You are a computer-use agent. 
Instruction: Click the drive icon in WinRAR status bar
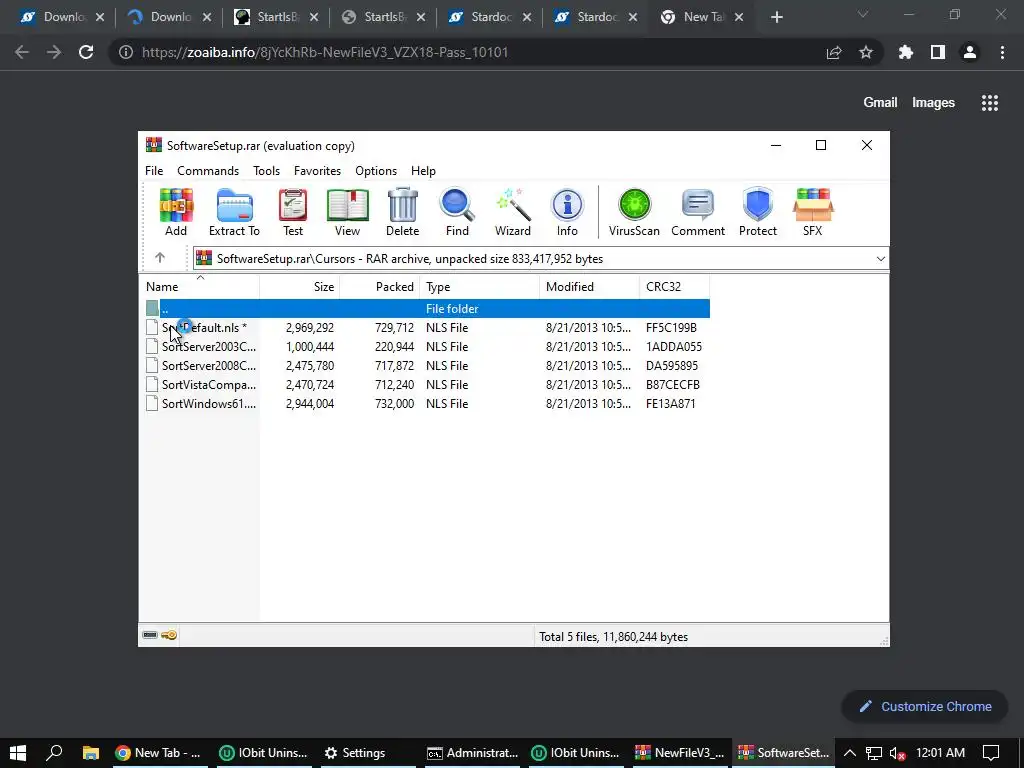tap(150, 635)
